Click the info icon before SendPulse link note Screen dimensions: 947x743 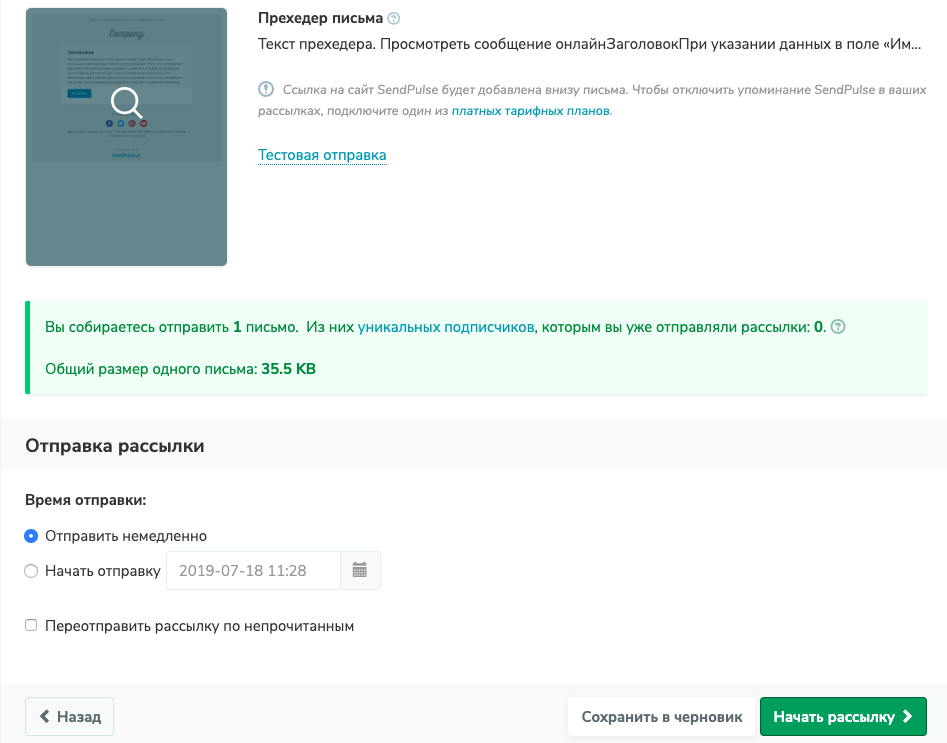(266, 89)
